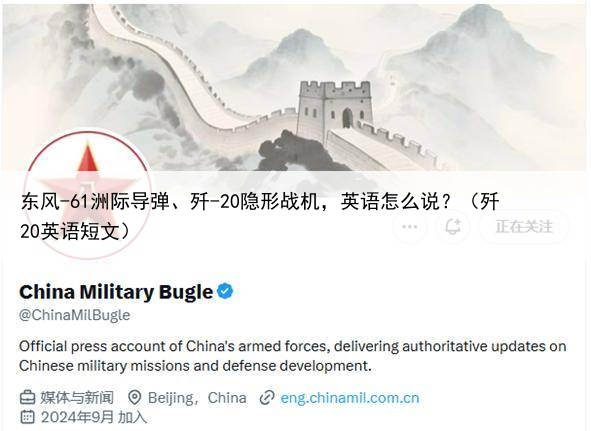Select the 媒体与新闻 category label

[x=77, y=398]
